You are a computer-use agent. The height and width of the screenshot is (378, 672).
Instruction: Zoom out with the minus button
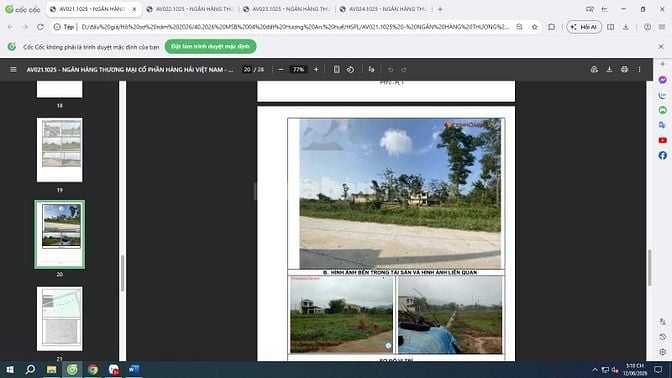coord(281,69)
